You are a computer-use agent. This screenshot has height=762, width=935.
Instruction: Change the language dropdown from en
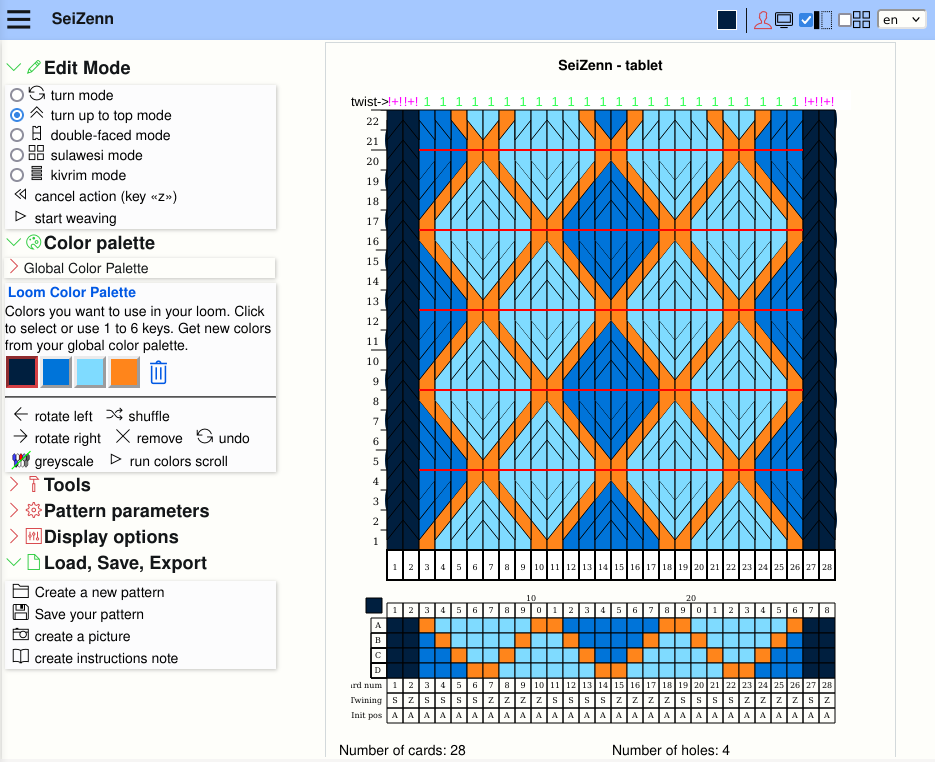[900, 18]
